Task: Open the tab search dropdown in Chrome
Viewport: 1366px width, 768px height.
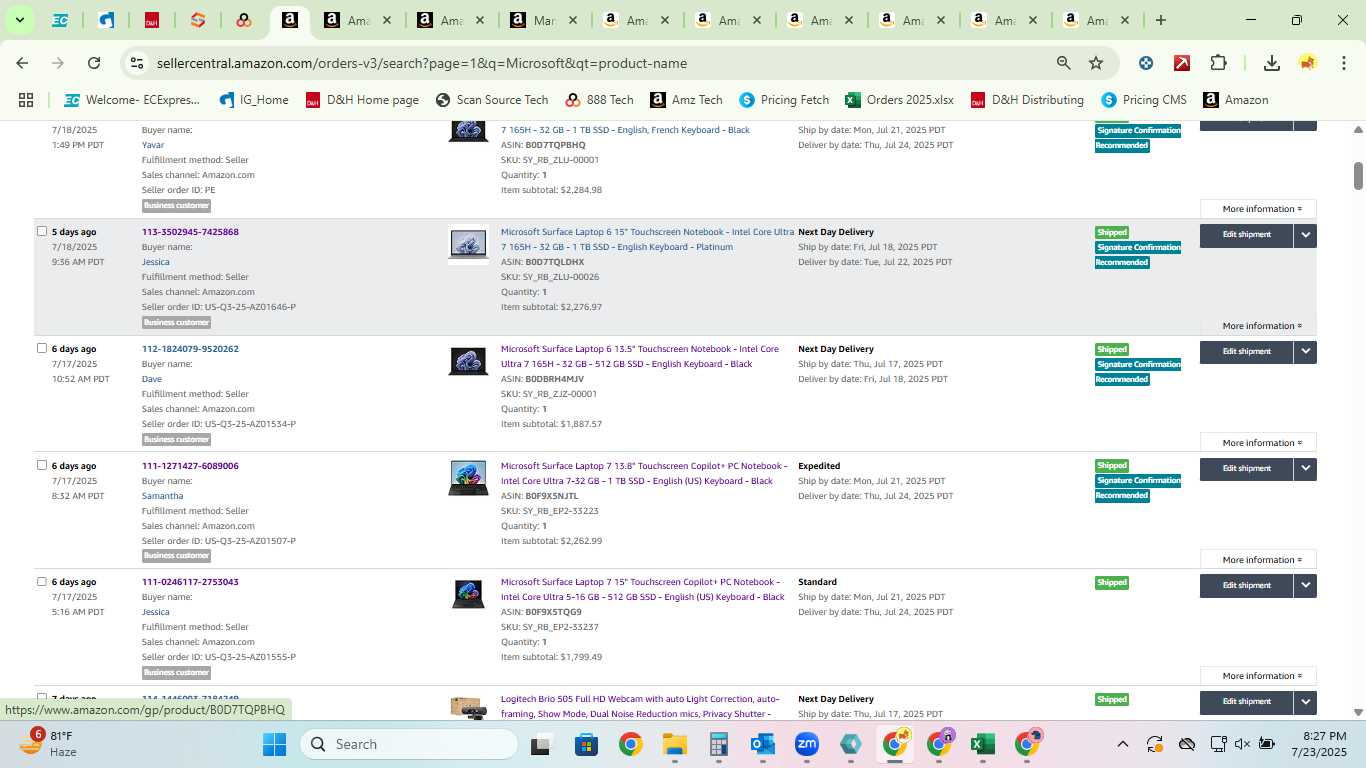Action: click(19, 20)
